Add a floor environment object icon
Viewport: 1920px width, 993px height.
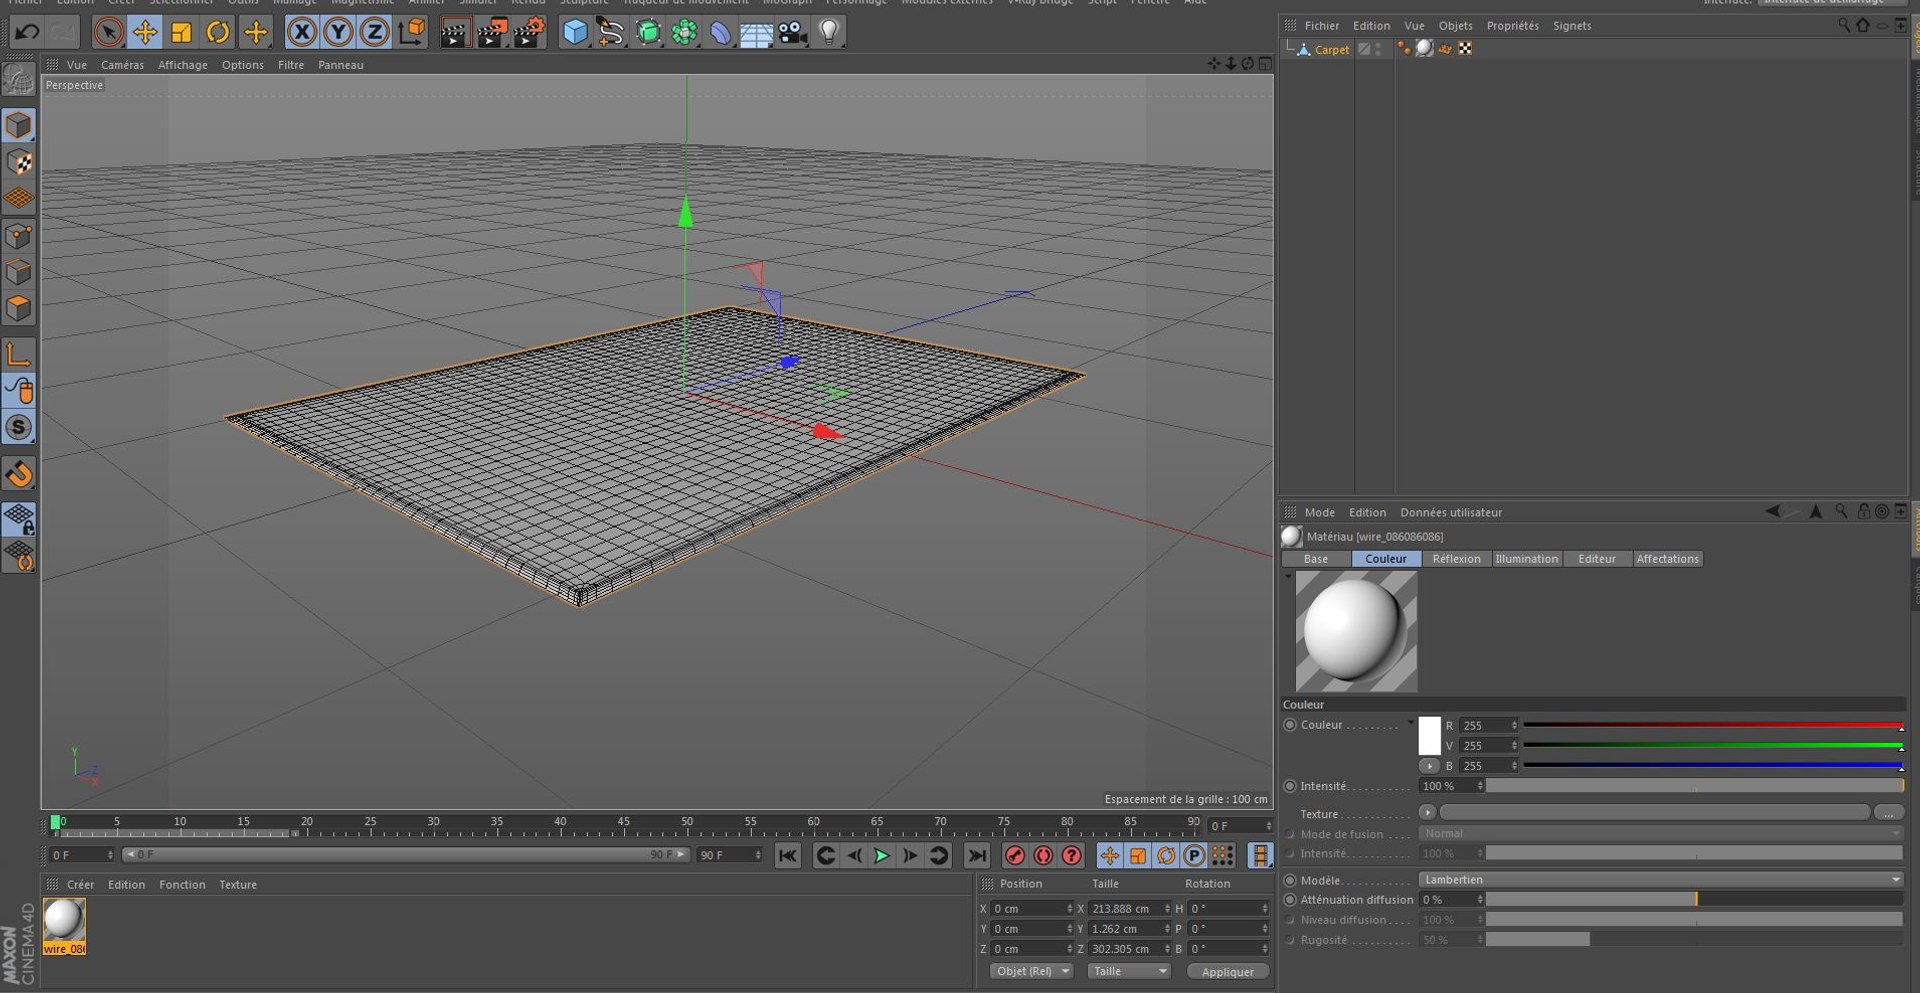[756, 32]
